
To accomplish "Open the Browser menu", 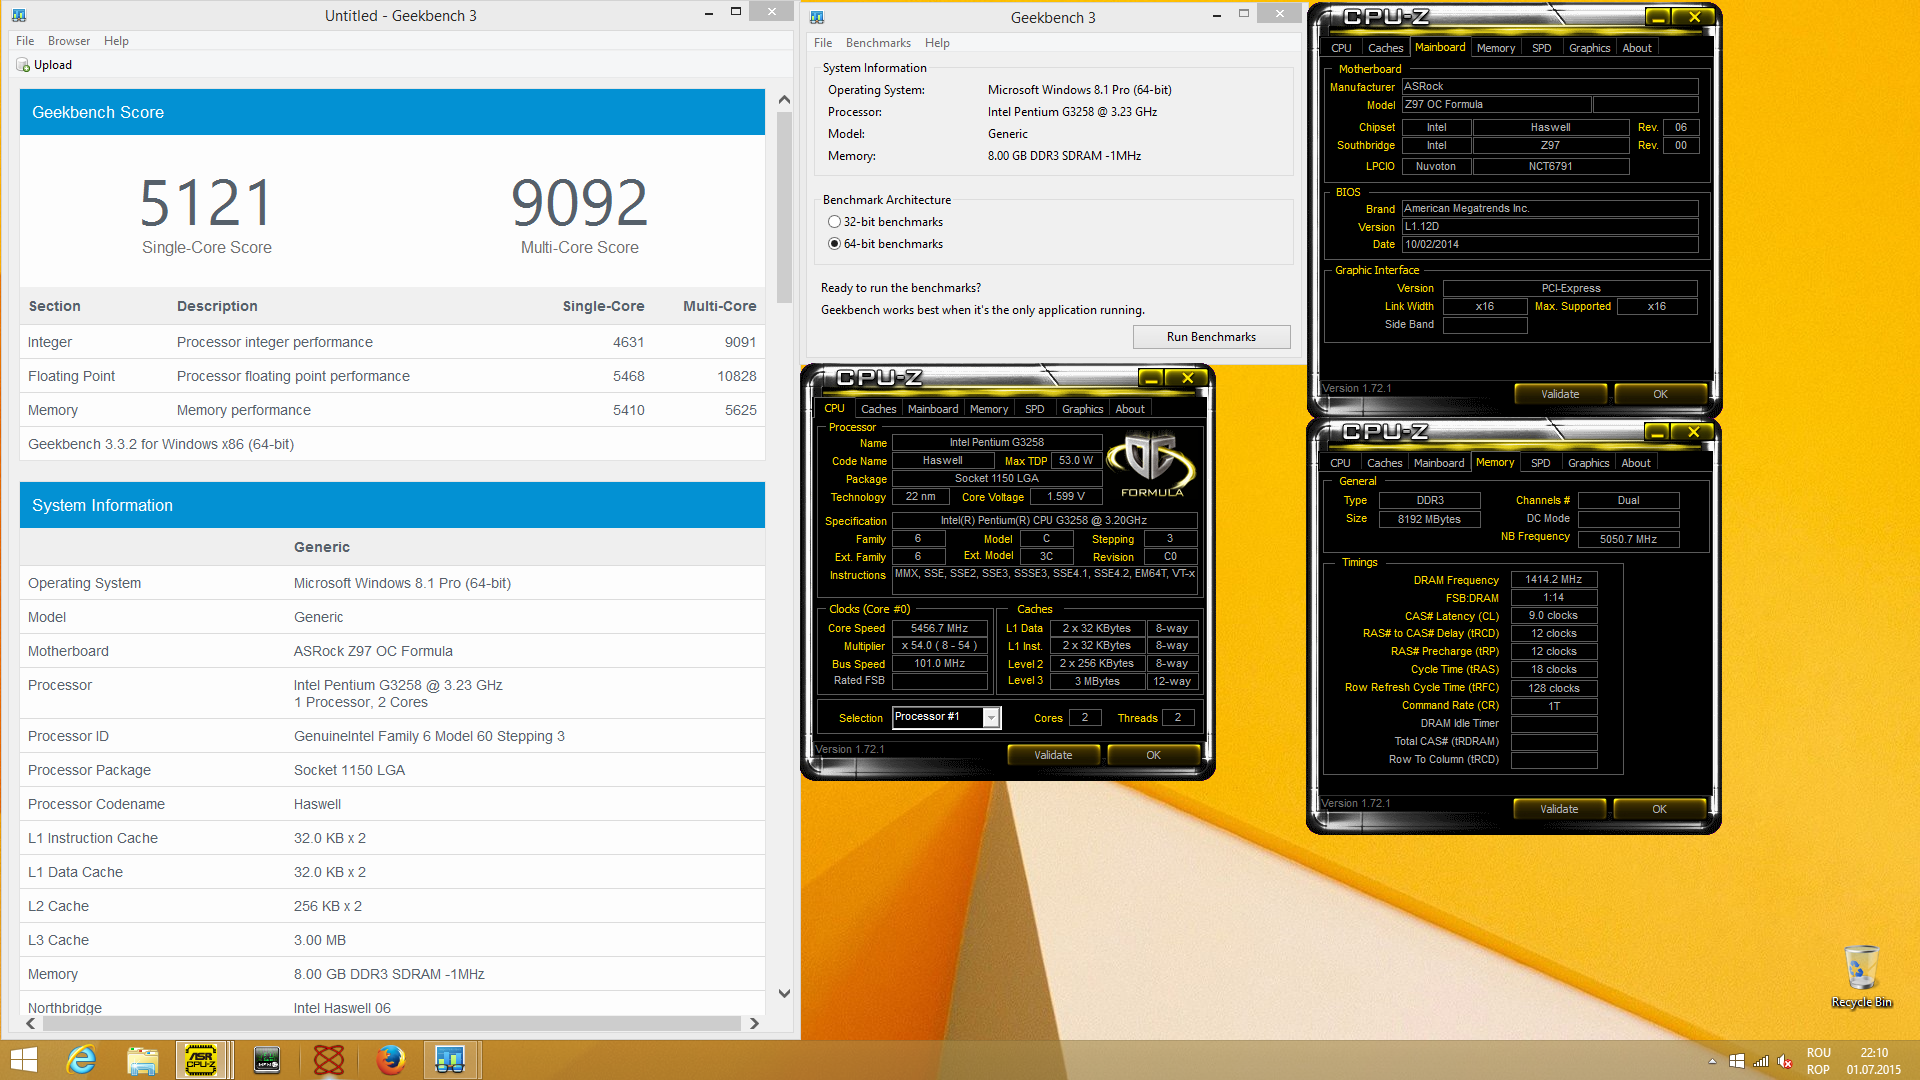I will 69,41.
